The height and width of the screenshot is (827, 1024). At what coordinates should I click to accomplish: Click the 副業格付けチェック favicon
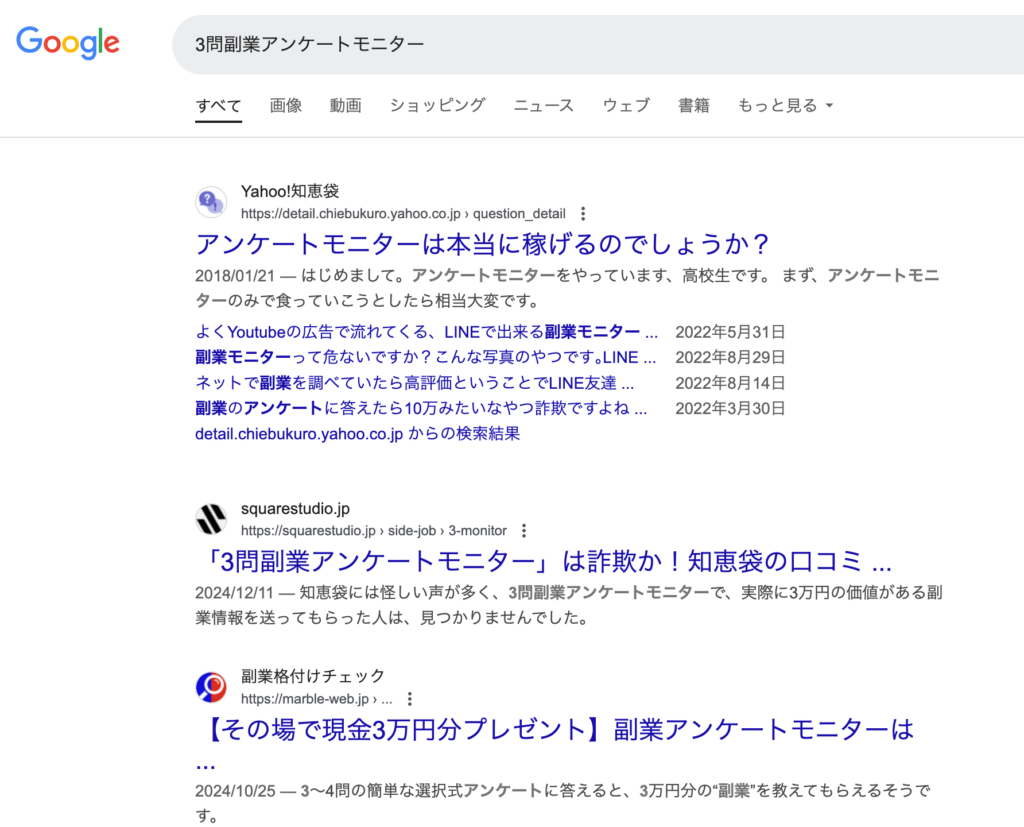(211, 687)
